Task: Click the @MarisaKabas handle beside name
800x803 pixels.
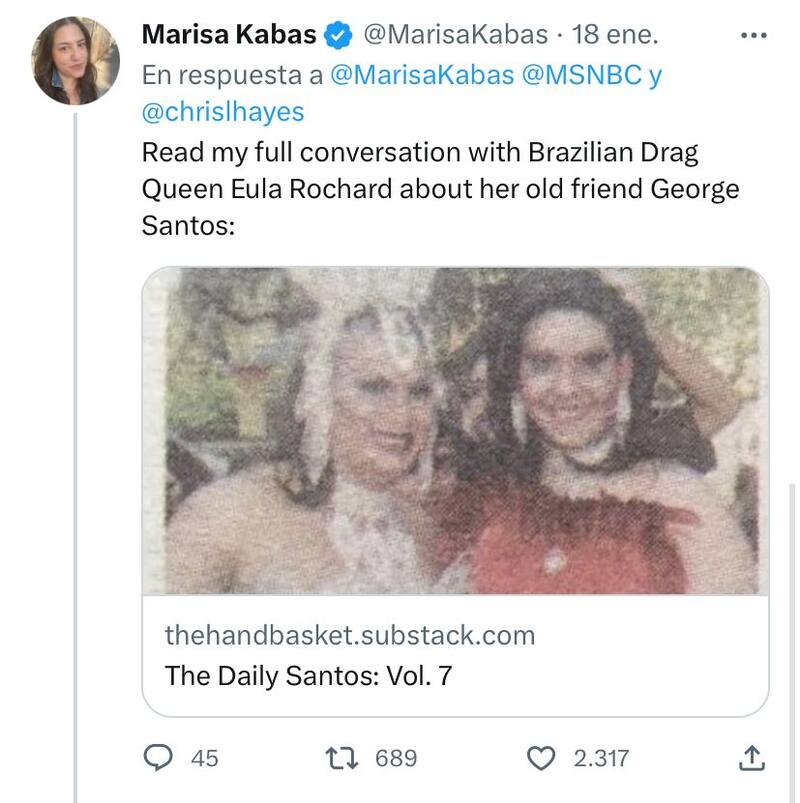Action: tap(454, 36)
